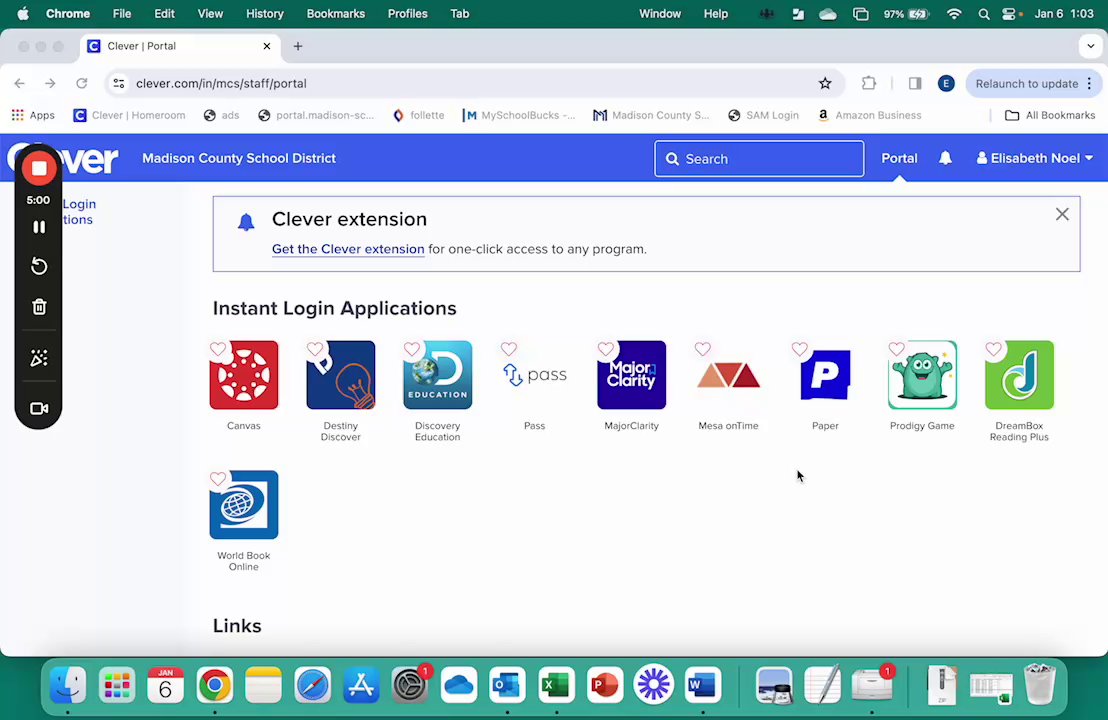
Task: Open Clever | Homeroom bookmark
Action: 129,115
